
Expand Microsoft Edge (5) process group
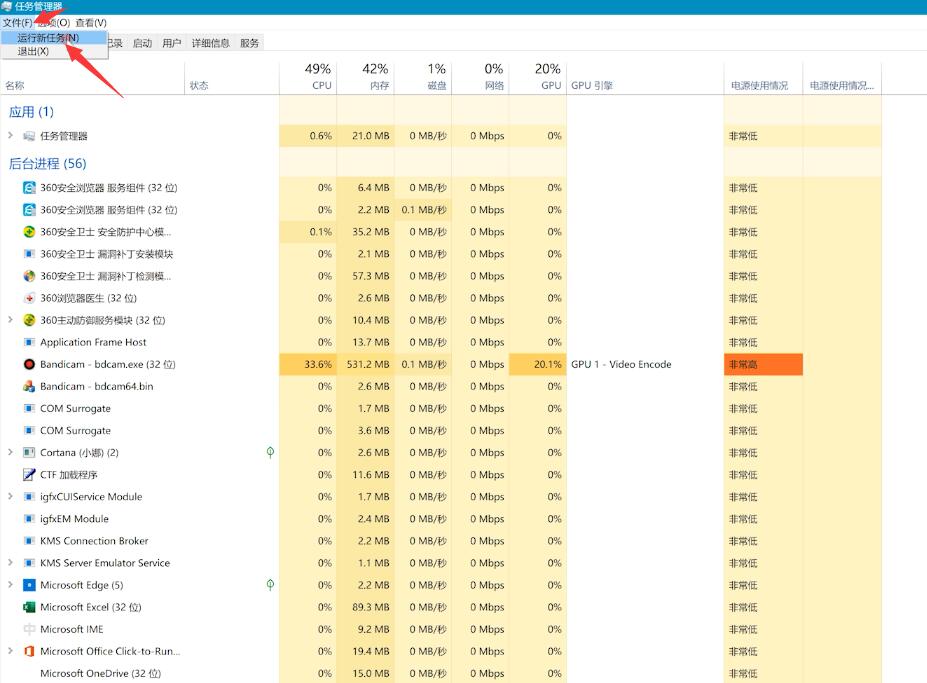tap(10, 585)
